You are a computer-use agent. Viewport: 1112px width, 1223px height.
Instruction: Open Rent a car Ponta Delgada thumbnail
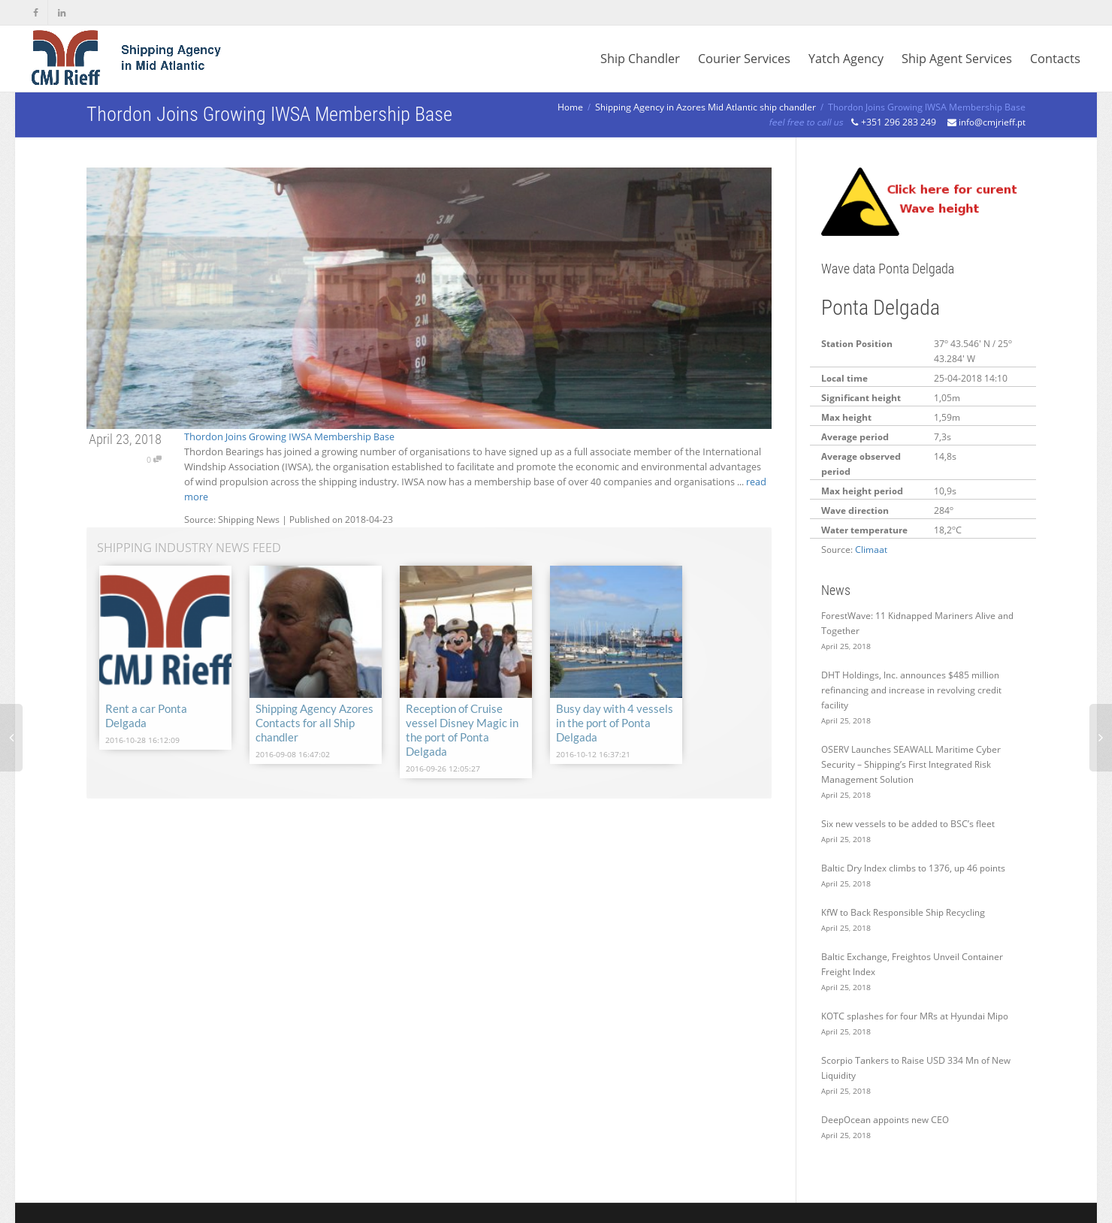point(165,631)
